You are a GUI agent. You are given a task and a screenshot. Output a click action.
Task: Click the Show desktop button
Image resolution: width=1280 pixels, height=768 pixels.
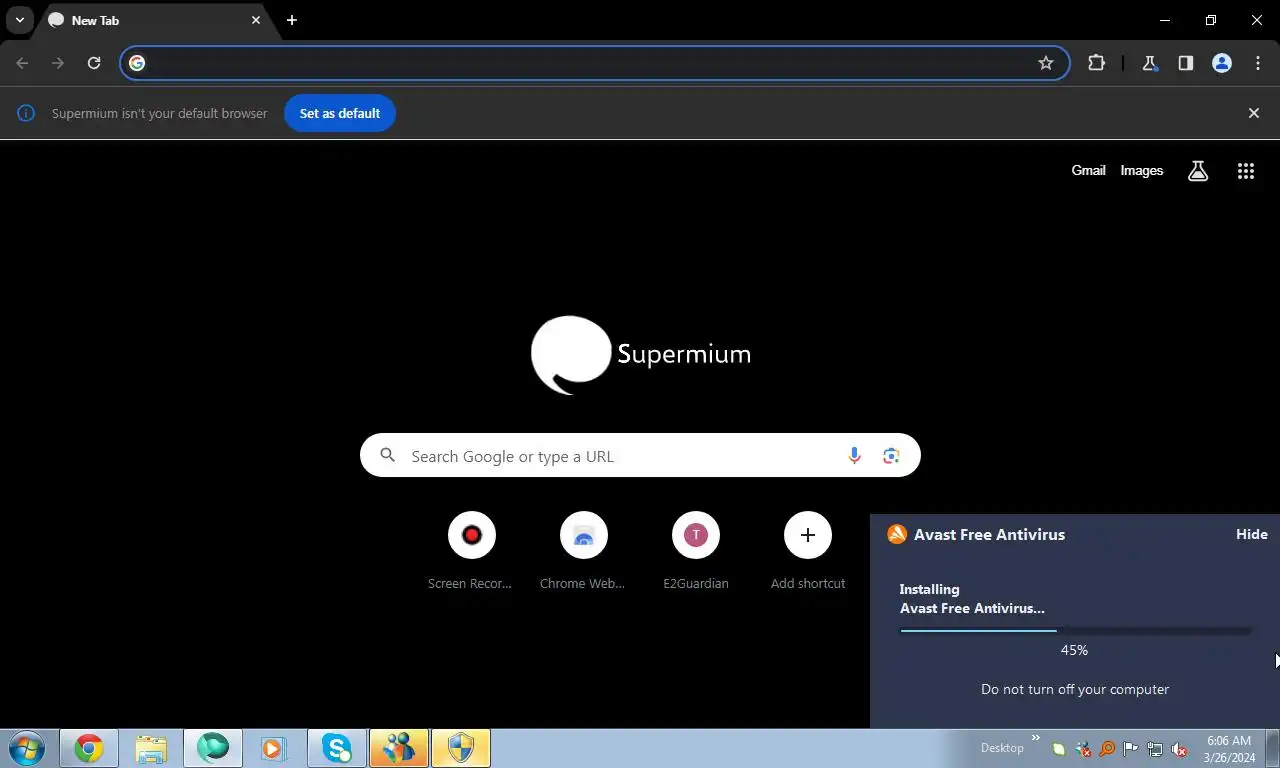pyautogui.click(x=1272, y=748)
